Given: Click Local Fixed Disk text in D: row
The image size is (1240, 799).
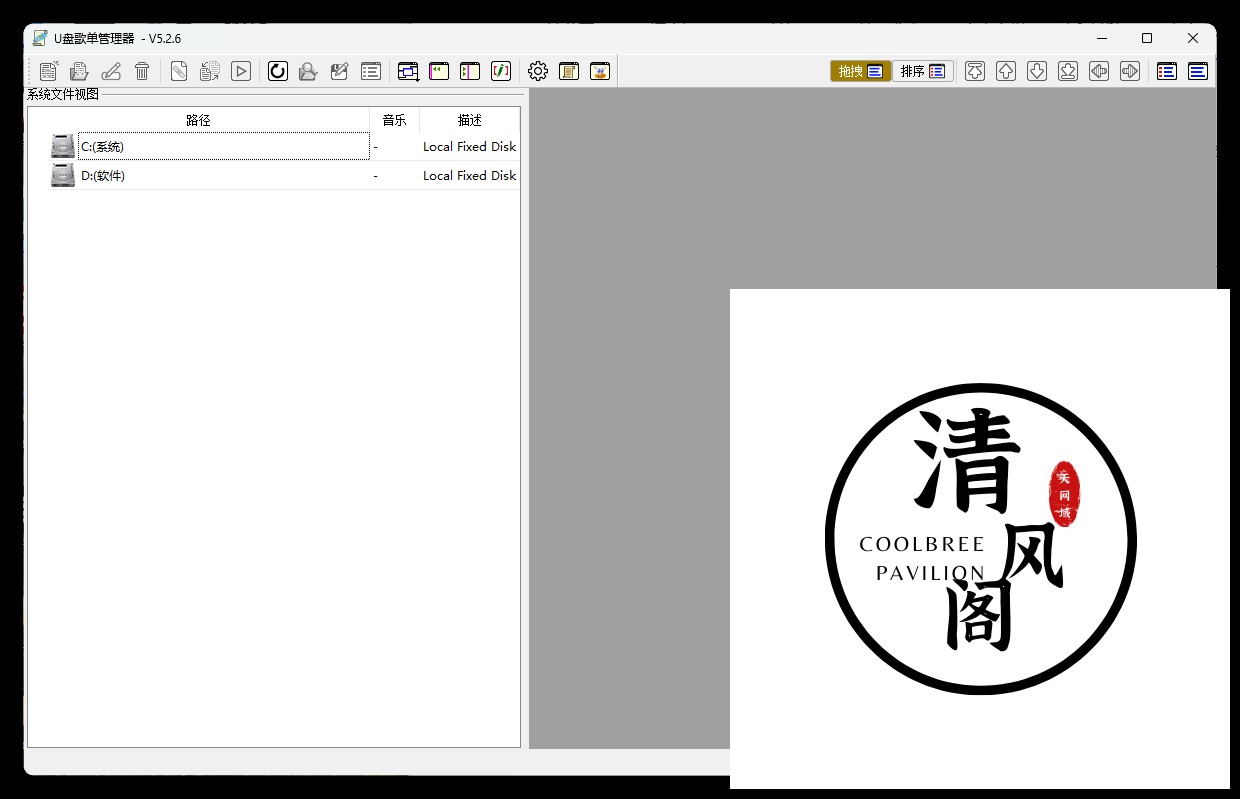Looking at the screenshot, I should (x=470, y=175).
